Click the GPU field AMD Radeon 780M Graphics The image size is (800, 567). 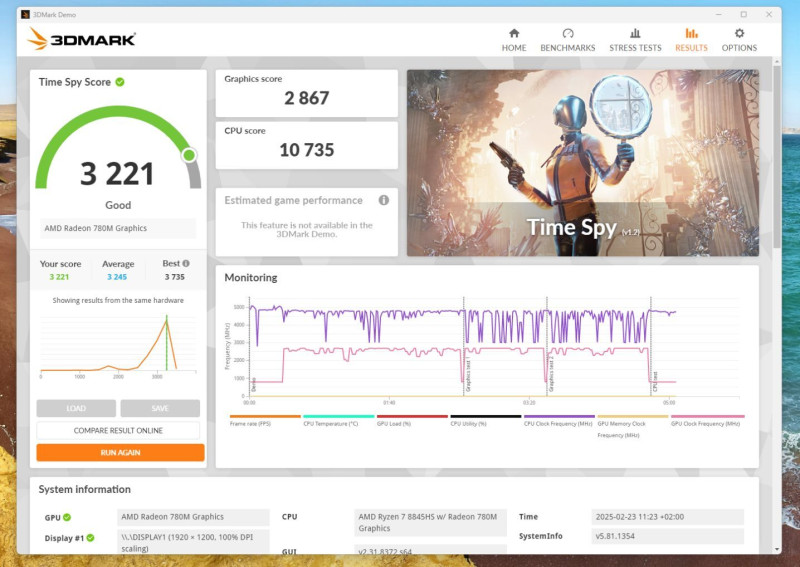coord(193,517)
